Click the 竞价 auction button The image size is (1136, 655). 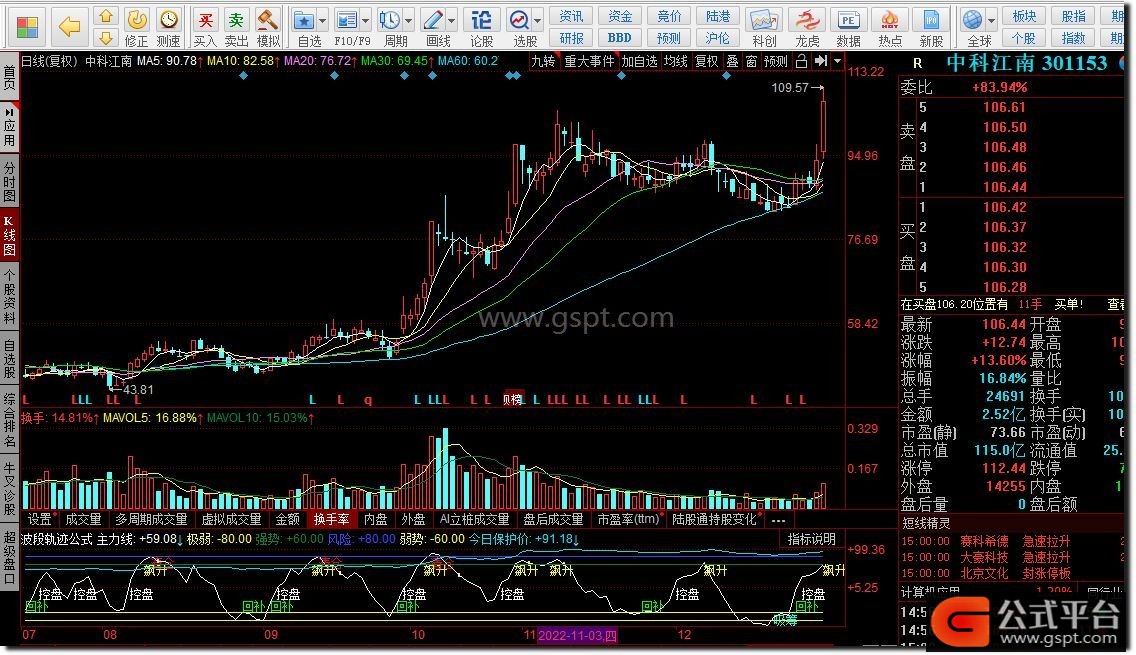[669, 16]
